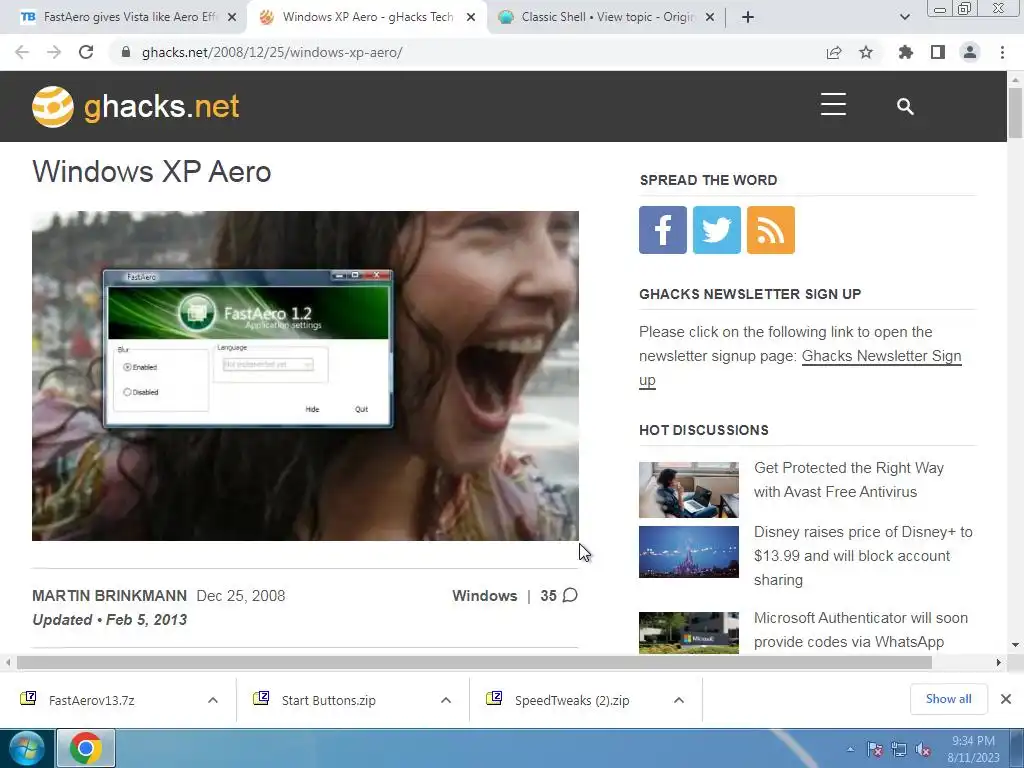Click Microsoft building article thumbnail
Viewport: 1024px width, 768px height.
[689, 633]
